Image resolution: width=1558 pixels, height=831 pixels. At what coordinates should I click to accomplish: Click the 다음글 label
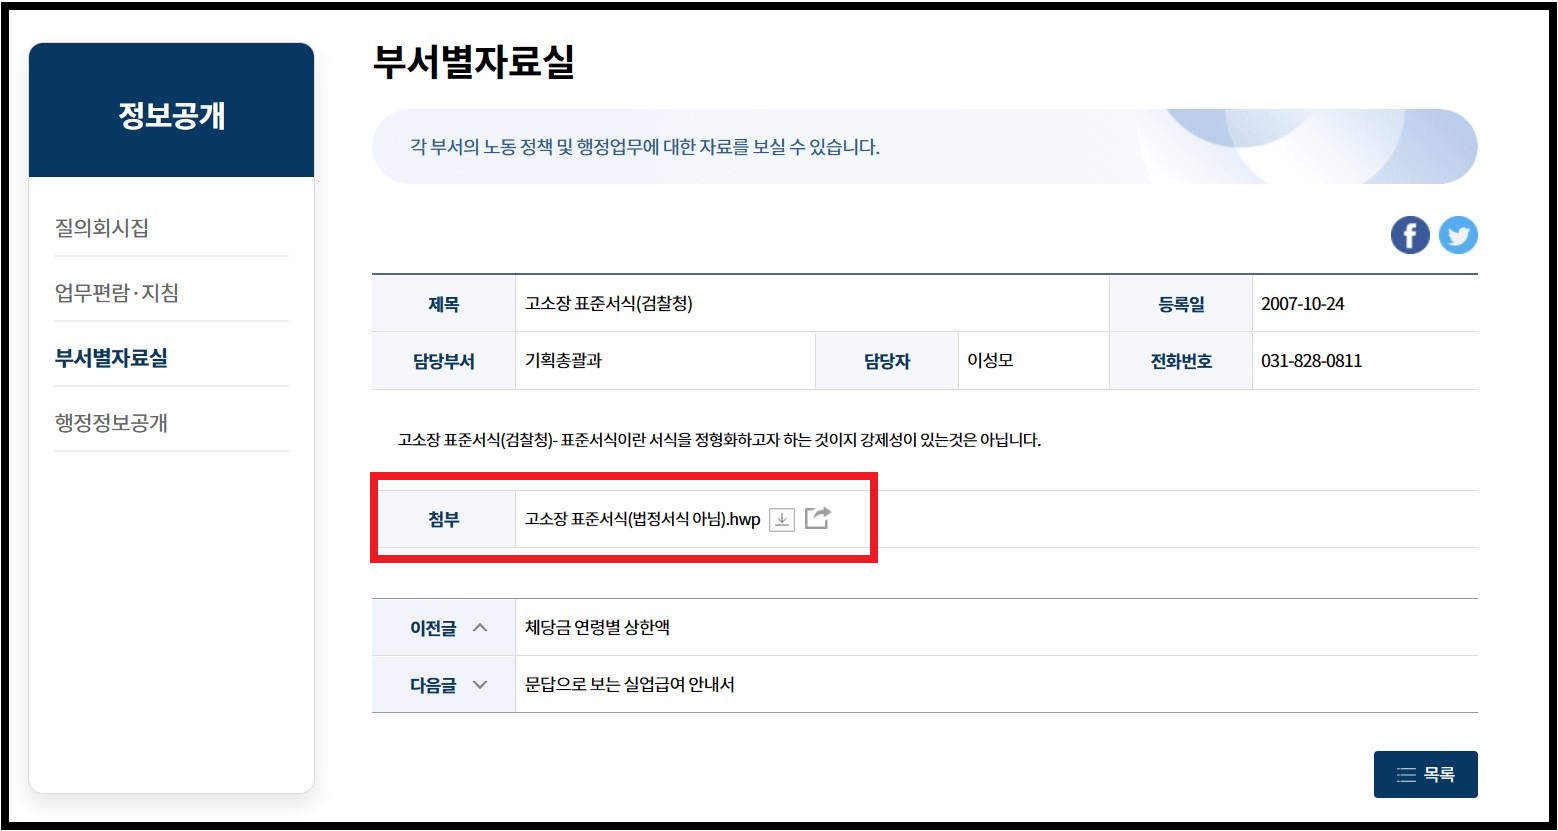[433, 685]
